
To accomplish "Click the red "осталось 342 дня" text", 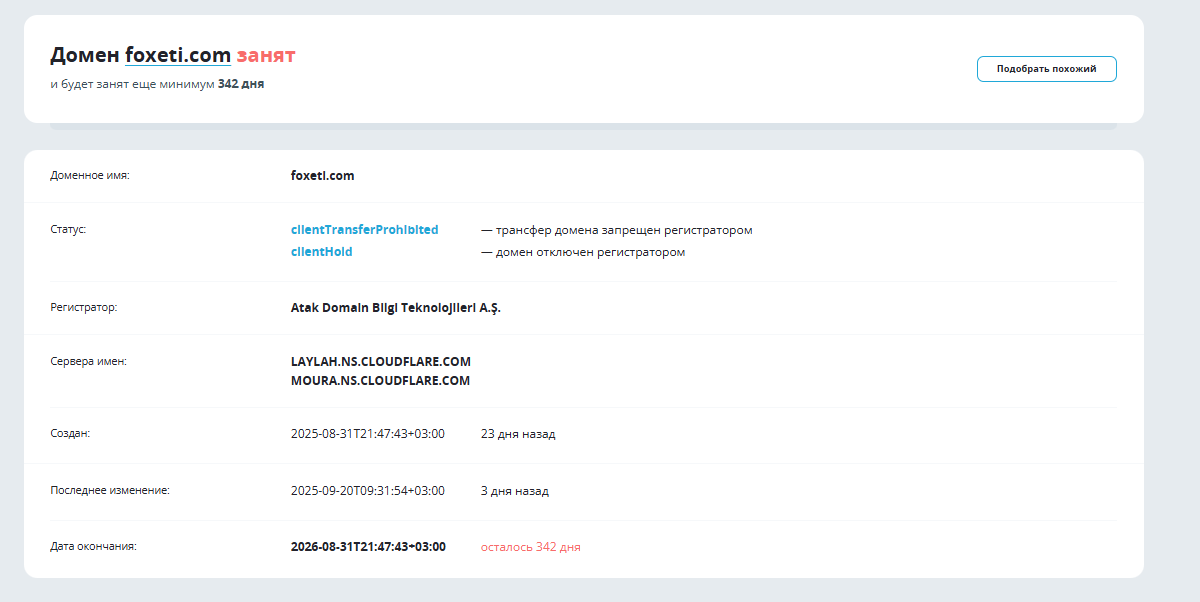I will click(530, 547).
